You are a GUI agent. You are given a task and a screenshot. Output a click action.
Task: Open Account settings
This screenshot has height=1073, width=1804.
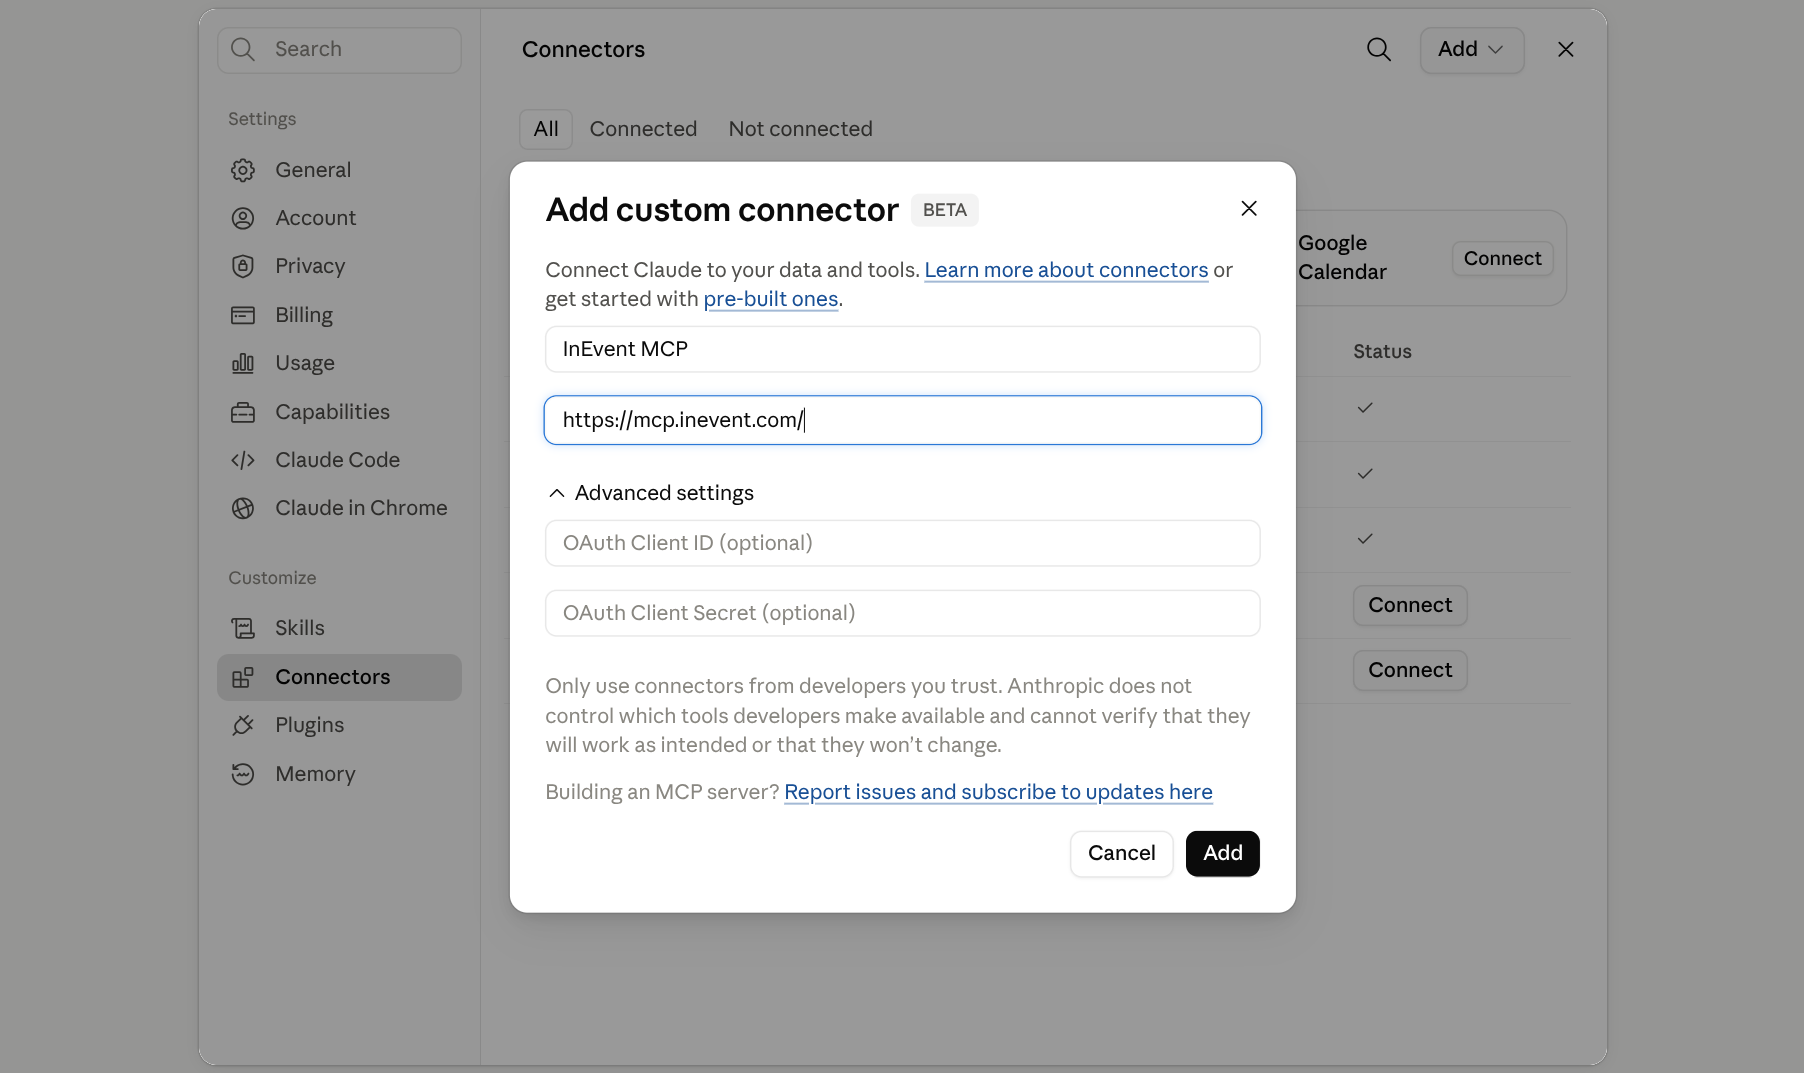coord(339,218)
